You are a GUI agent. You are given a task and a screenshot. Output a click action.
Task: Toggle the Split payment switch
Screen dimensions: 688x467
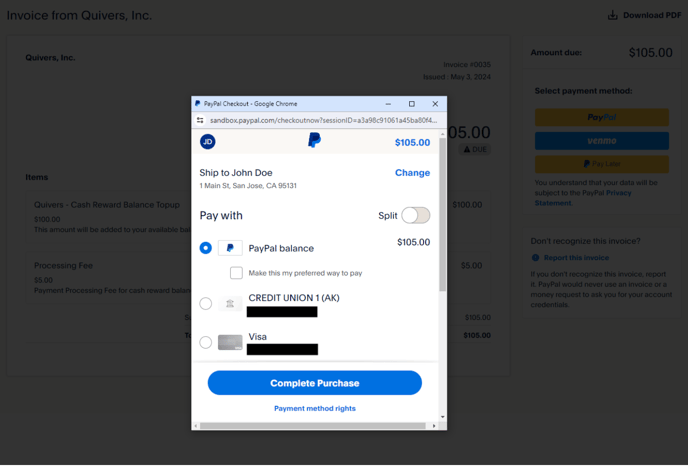[416, 216]
